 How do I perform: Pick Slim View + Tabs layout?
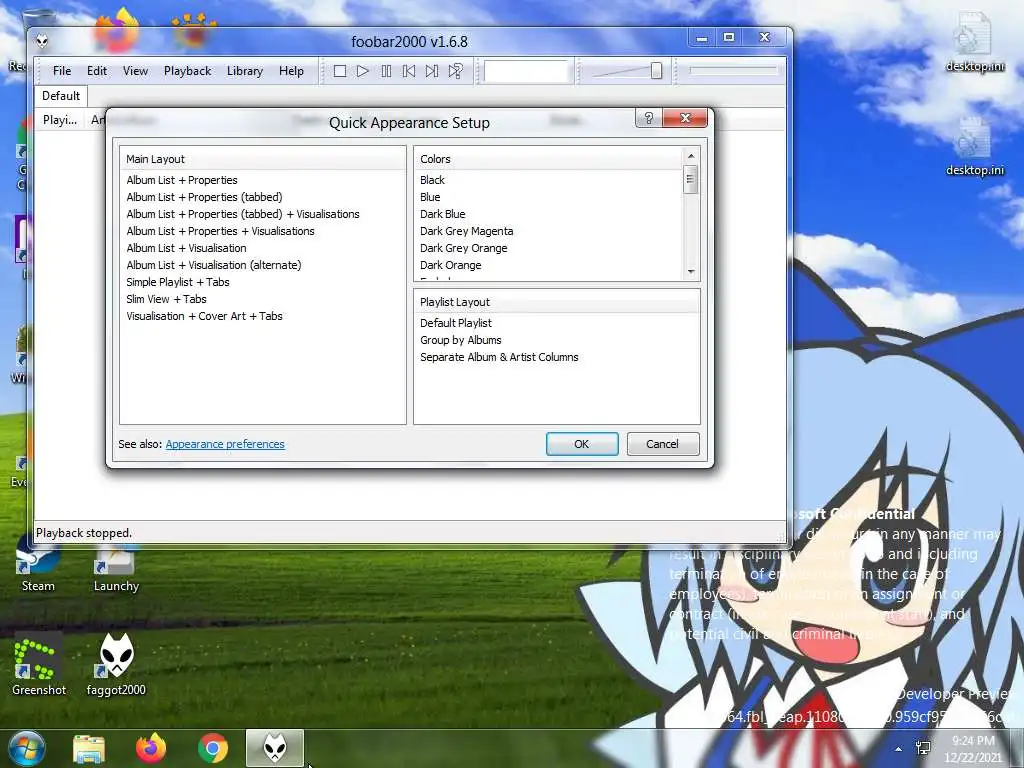(167, 299)
